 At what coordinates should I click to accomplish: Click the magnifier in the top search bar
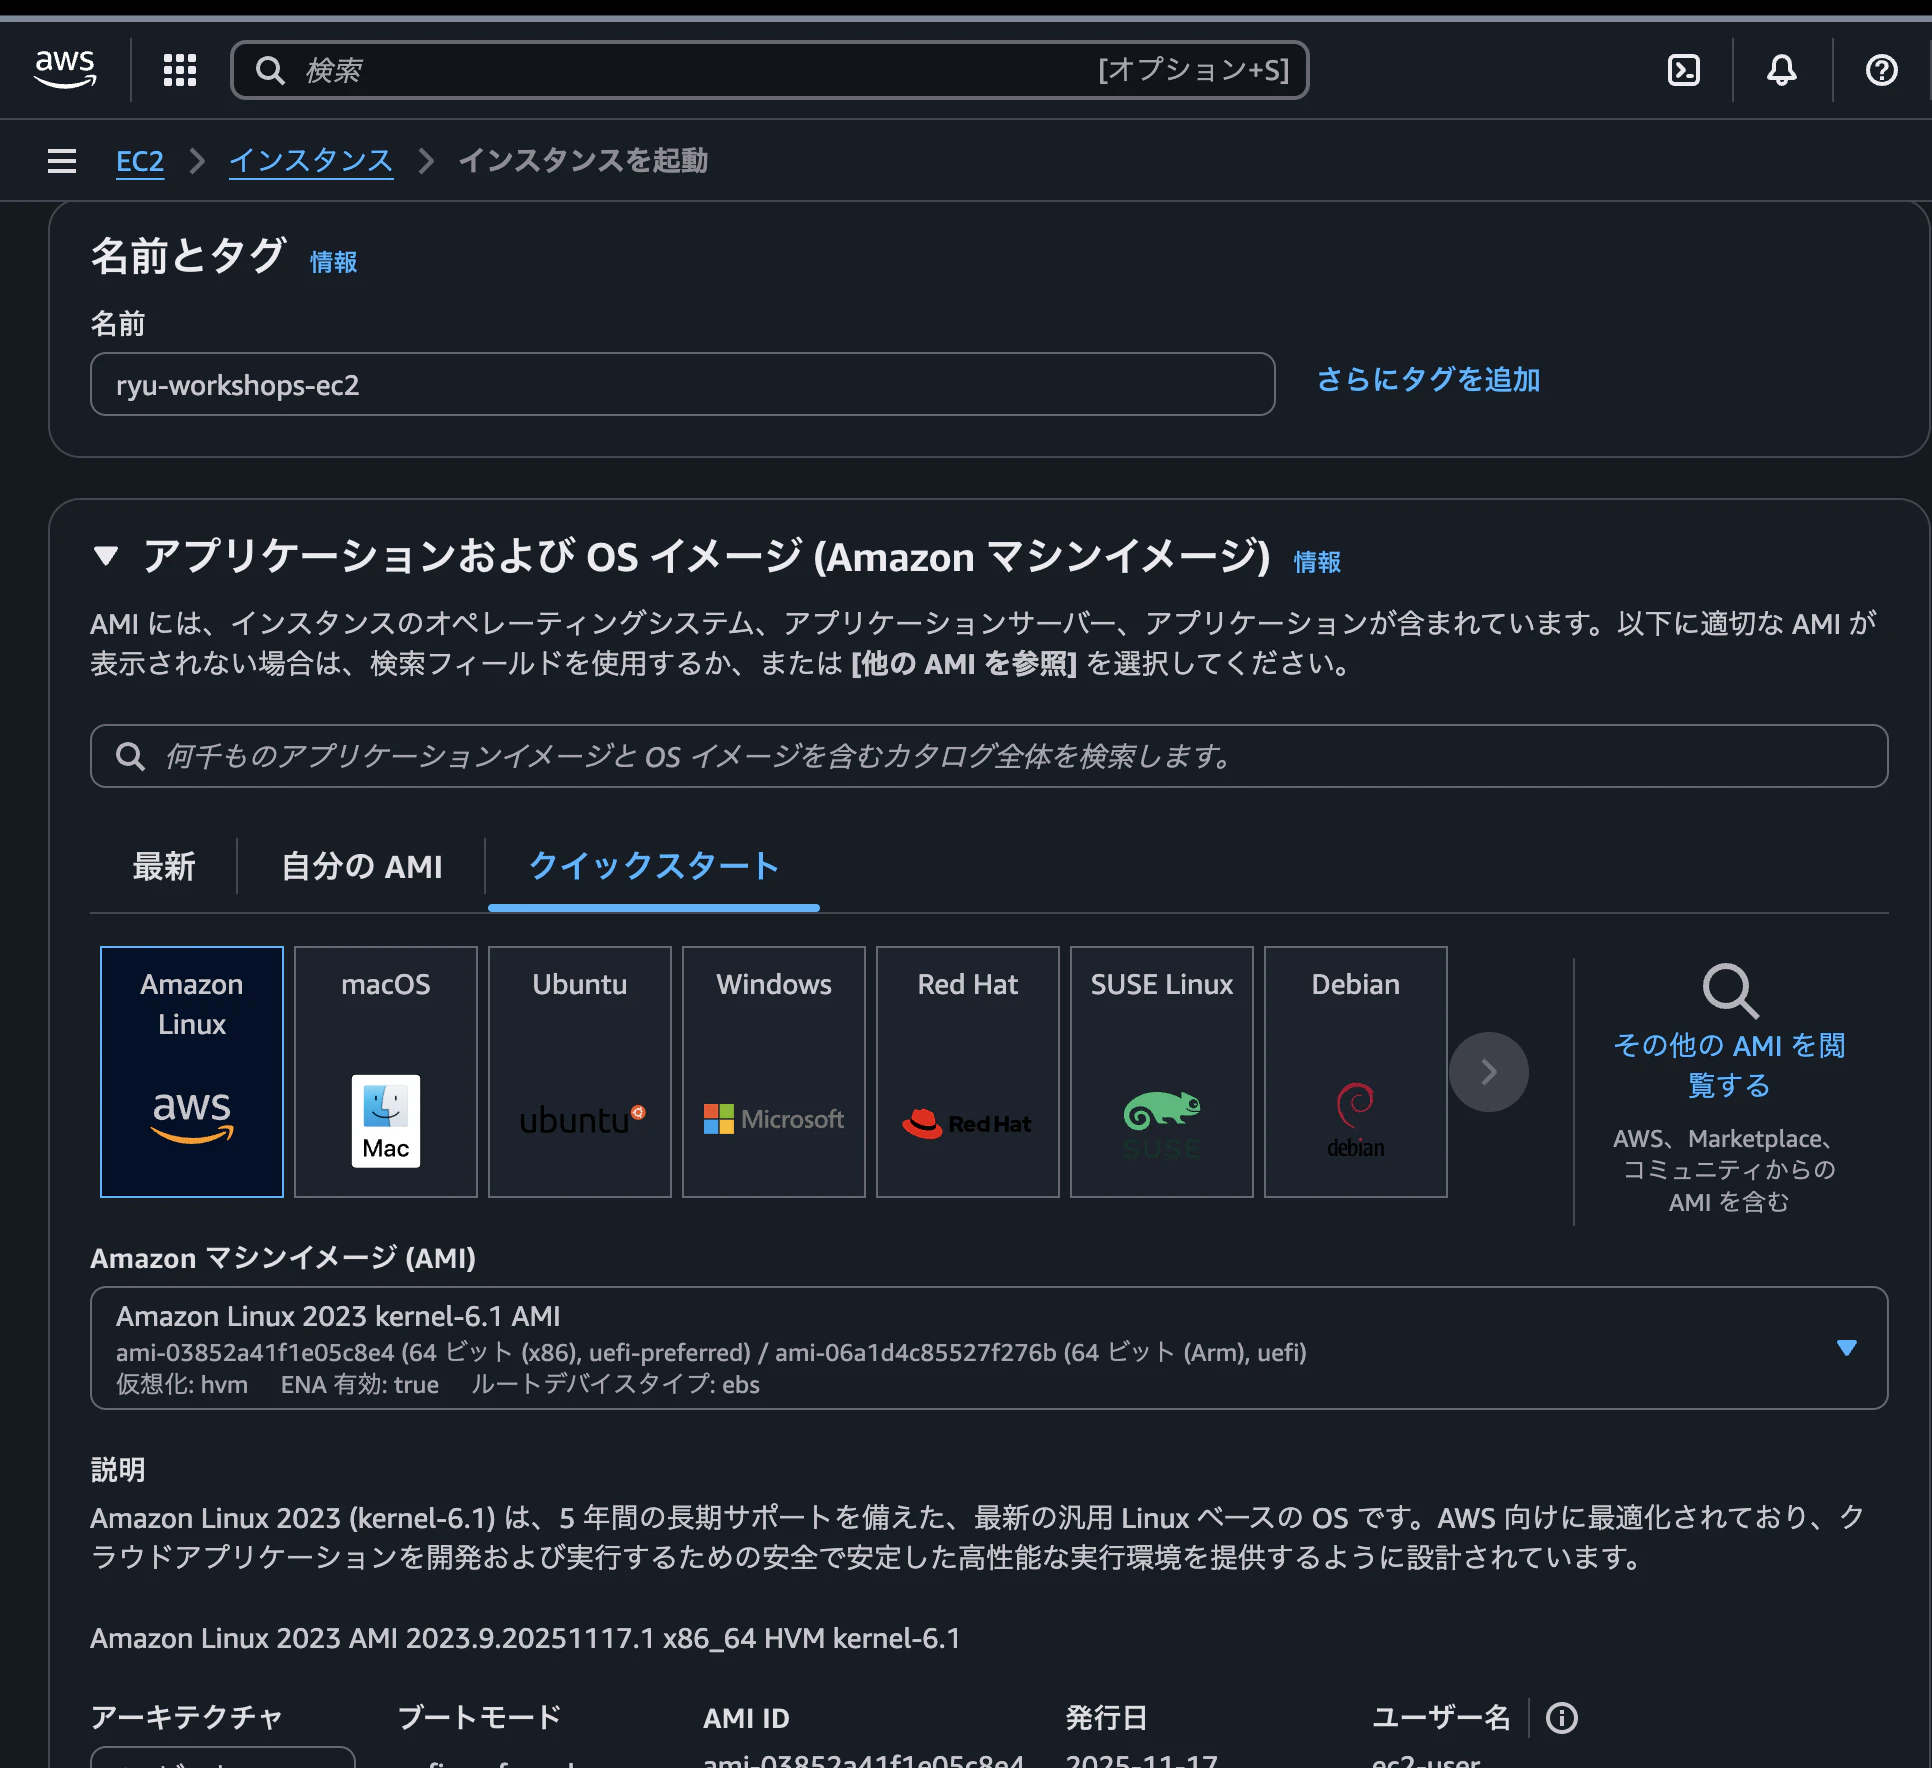[270, 70]
